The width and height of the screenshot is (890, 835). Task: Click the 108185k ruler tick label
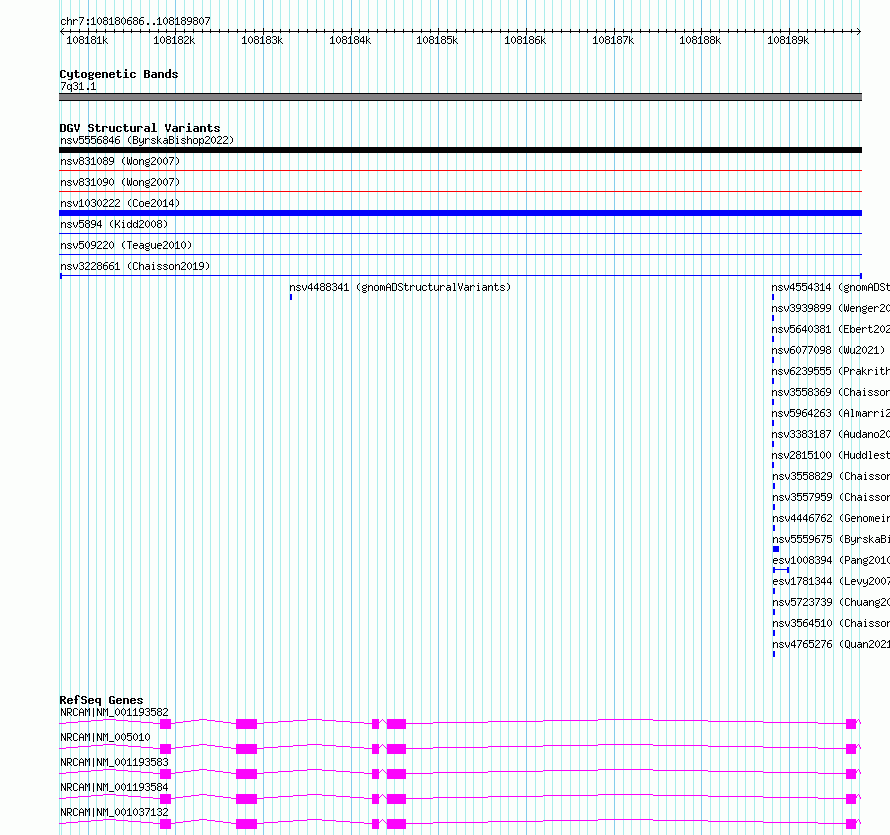[x=437, y=40]
